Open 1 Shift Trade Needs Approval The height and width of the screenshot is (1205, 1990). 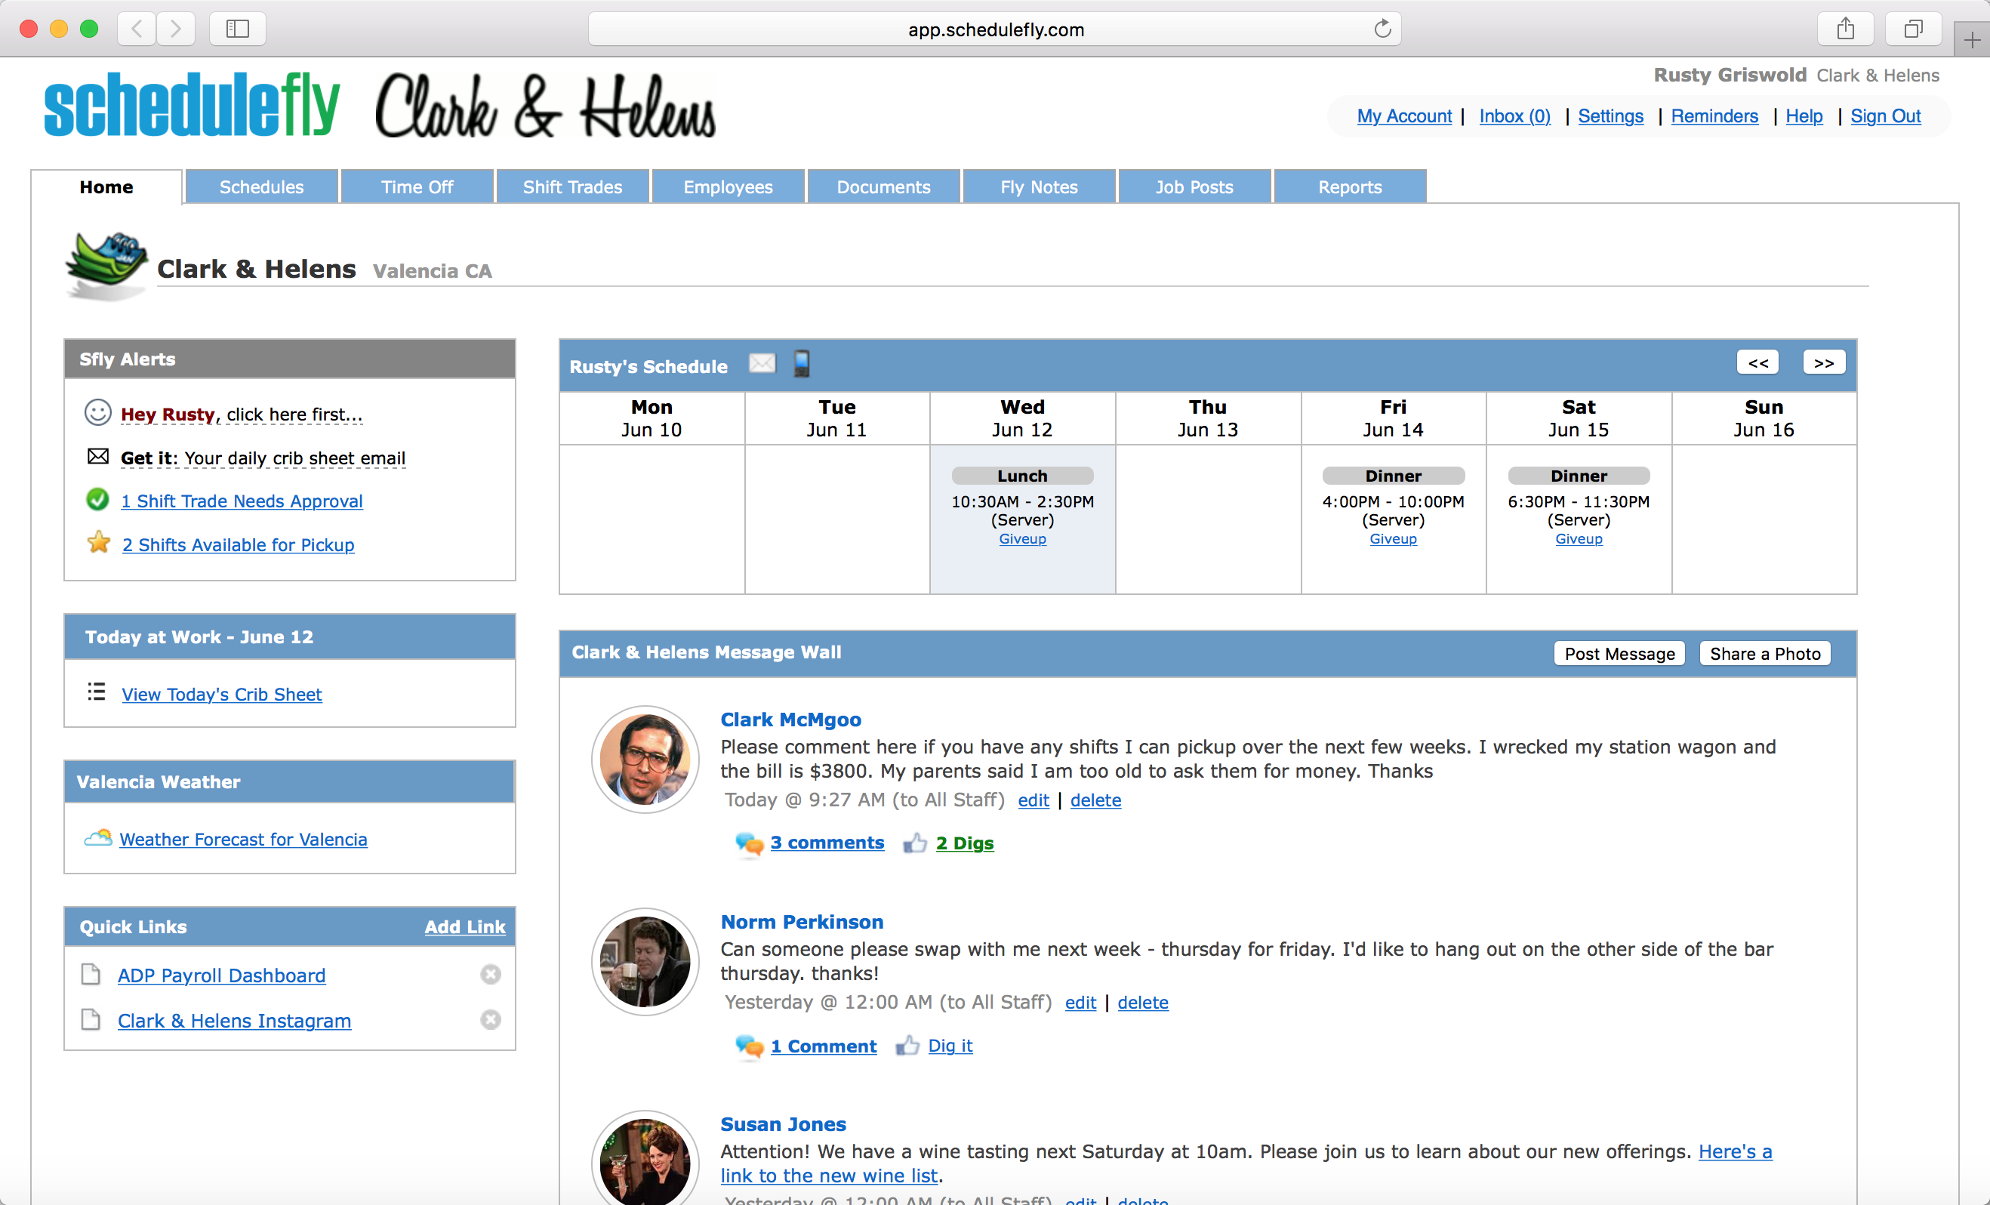click(x=242, y=501)
